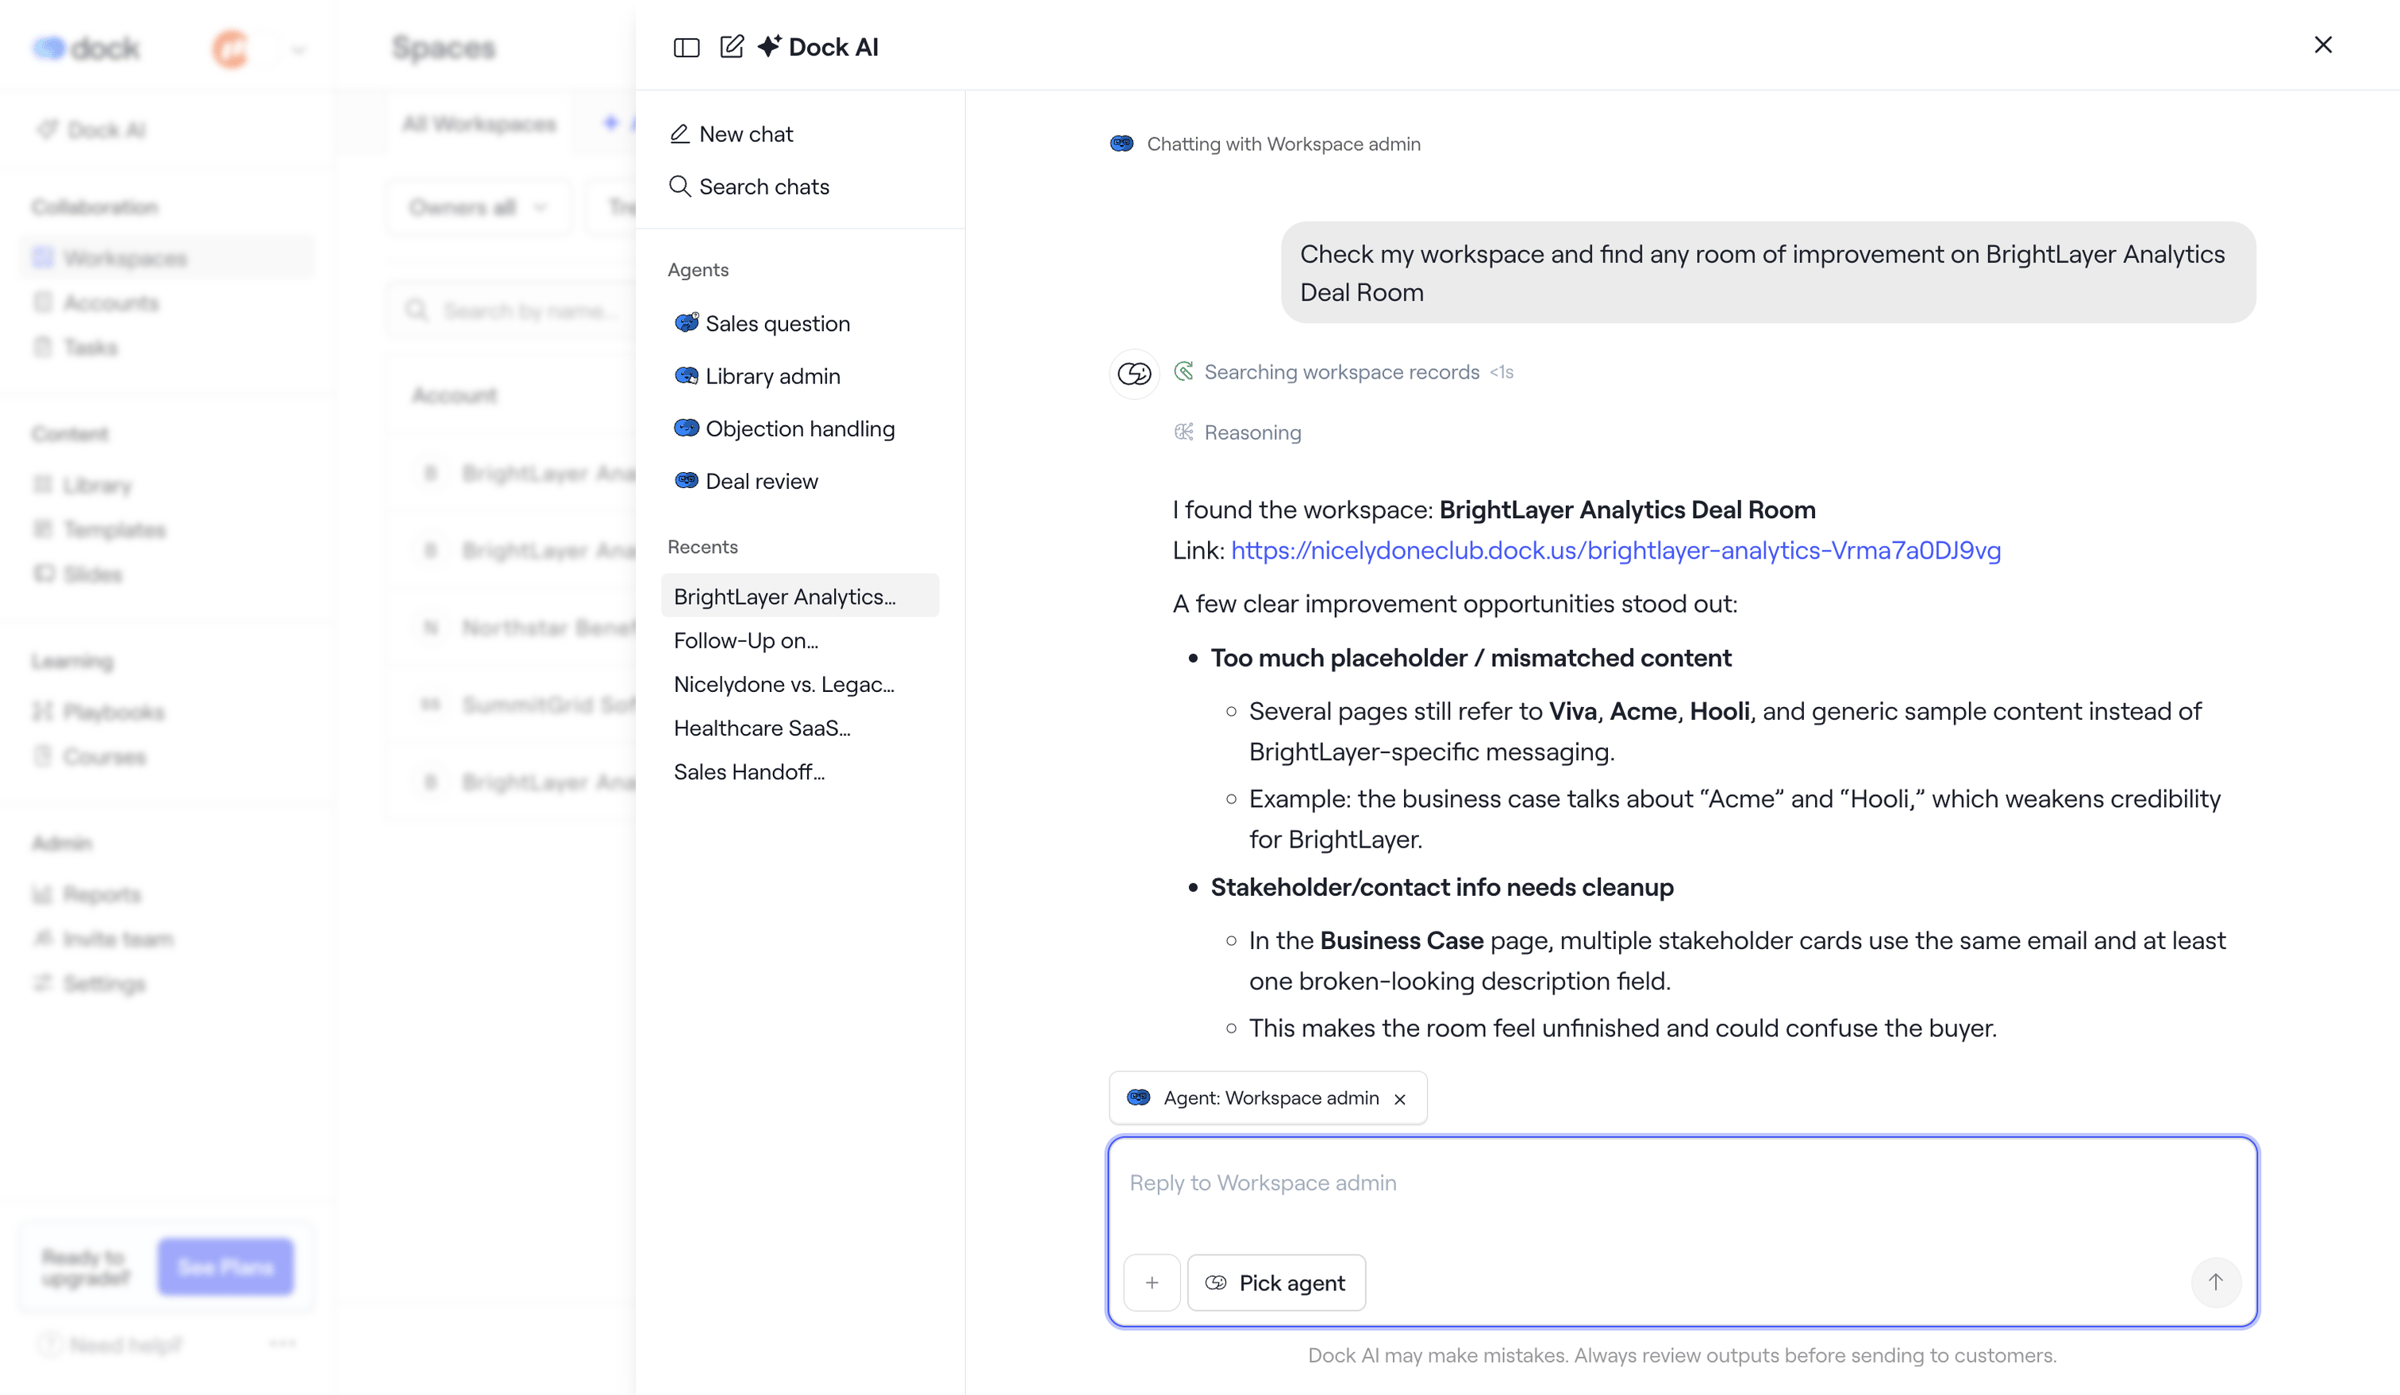Viewport: 2400px width, 1395px height.
Task: Remove the Workspace admin agent chip
Action: coord(1400,1099)
